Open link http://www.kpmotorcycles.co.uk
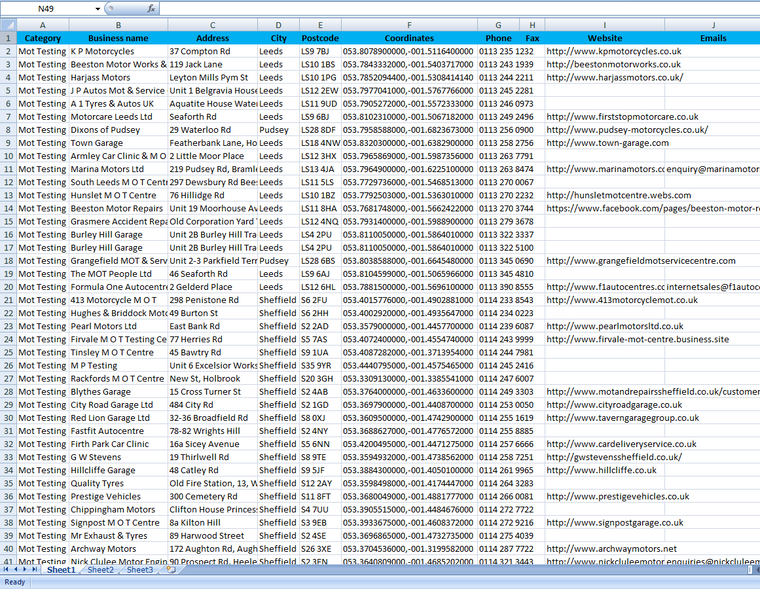Viewport: 760px width, 589px height. [x=614, y=51]
